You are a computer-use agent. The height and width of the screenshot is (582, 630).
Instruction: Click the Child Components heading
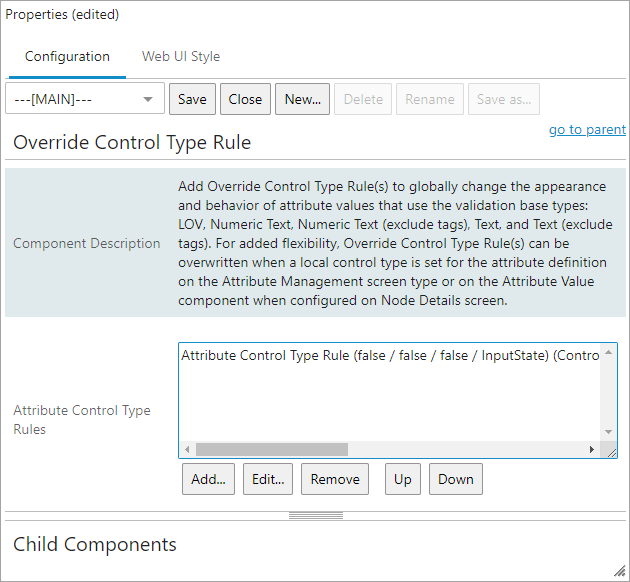pyautogui.click(x=95, y=545)
